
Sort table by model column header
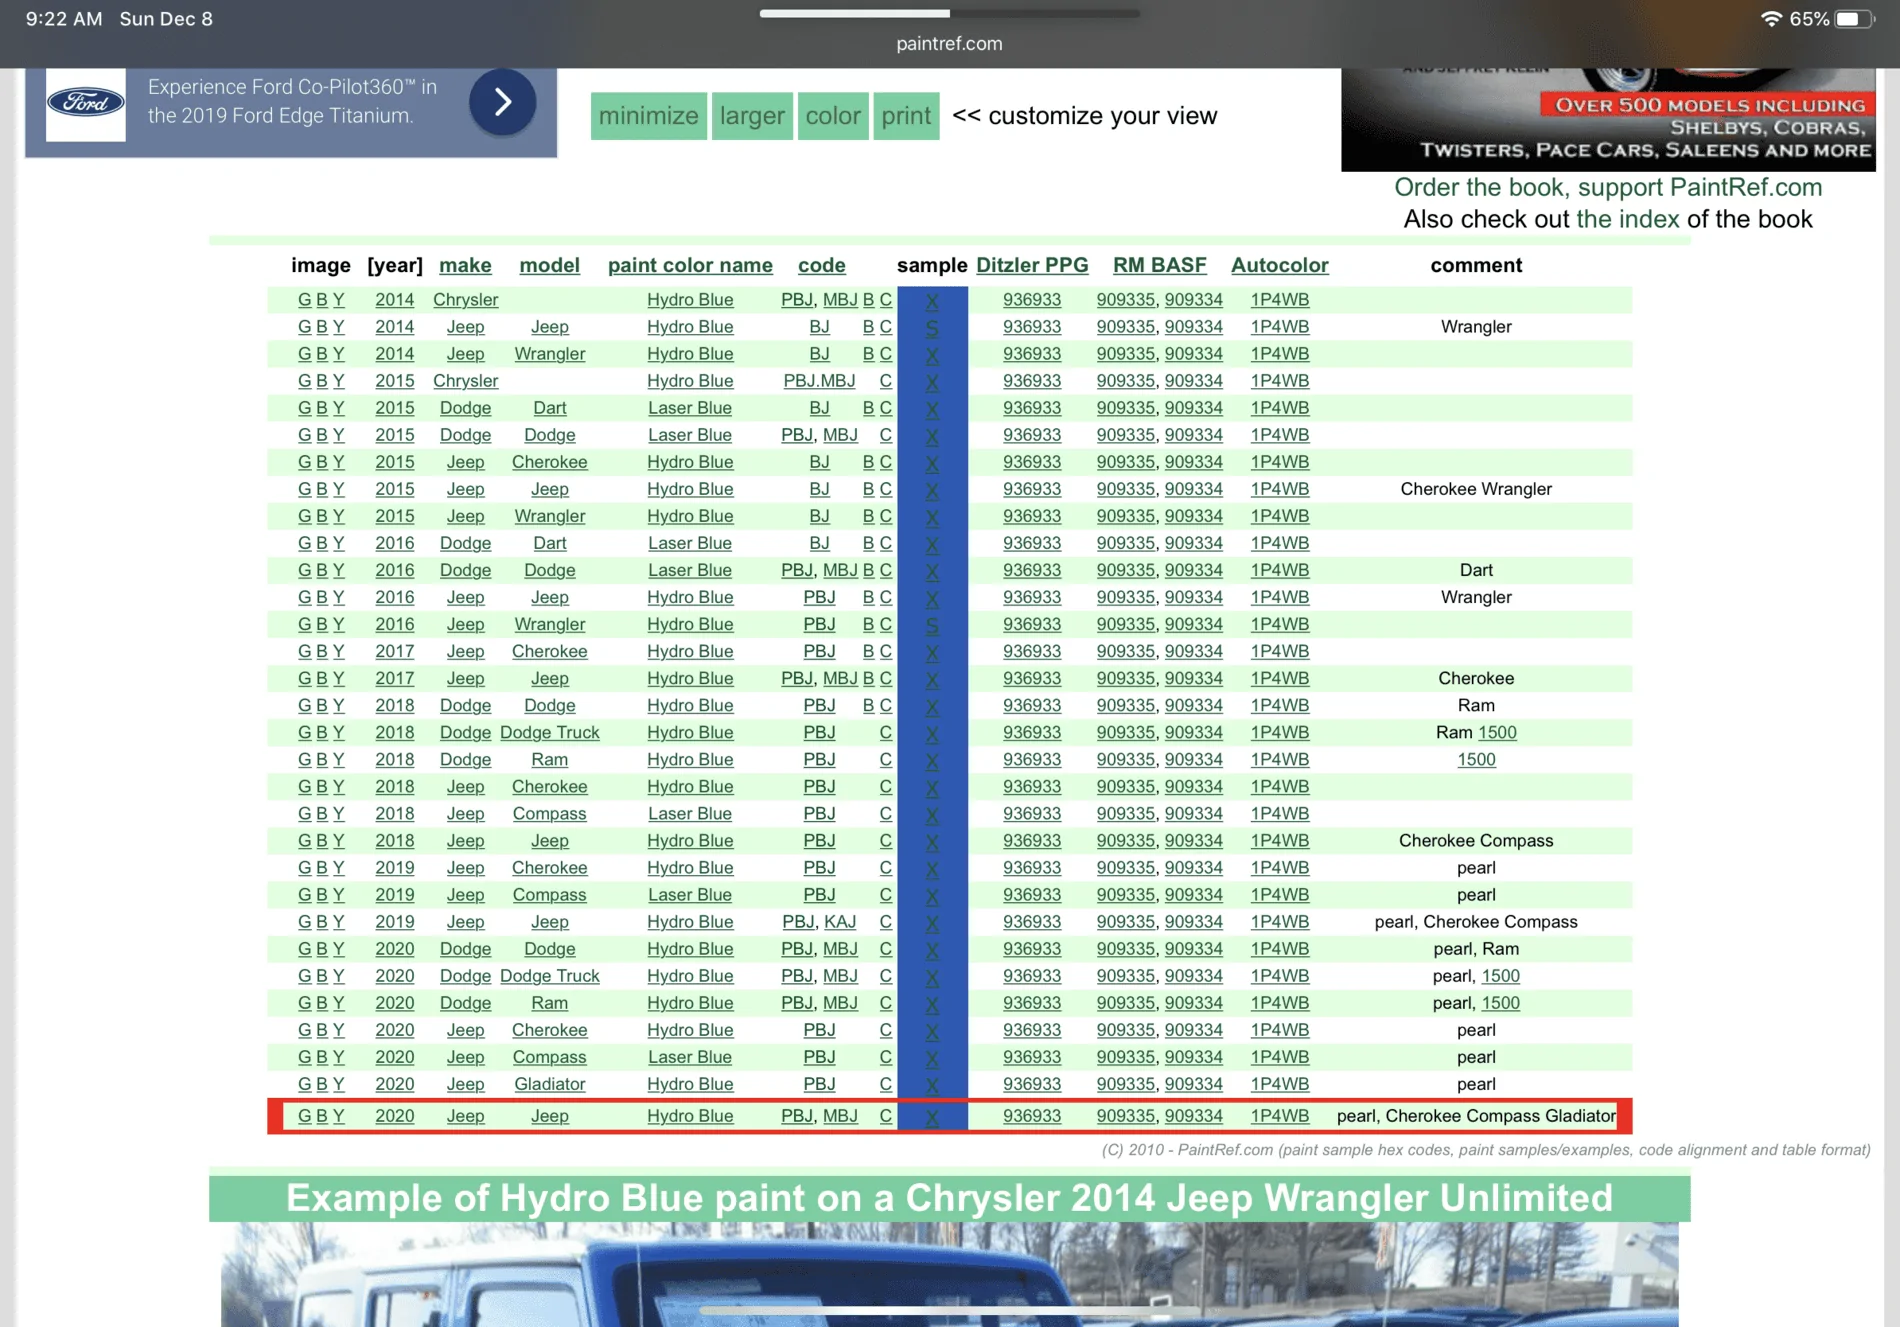pyautogui.click(x=550, y=265)
